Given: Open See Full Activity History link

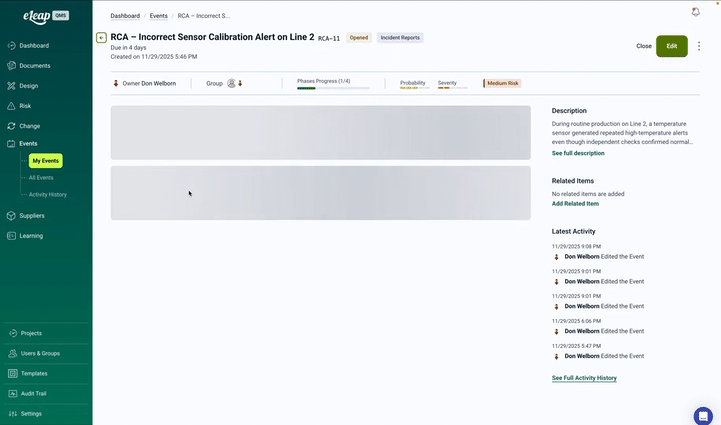Looking at the screenshot, I should [x=584, y=378].
